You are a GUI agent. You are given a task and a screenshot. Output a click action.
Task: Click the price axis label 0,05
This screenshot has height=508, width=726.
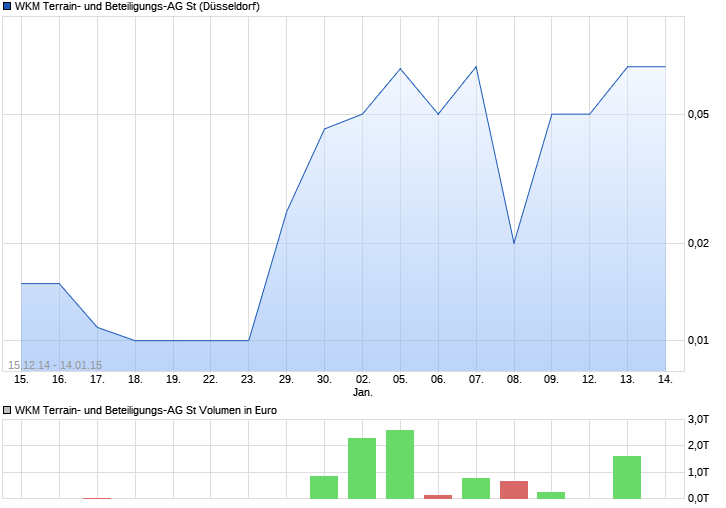click(698, 114)
